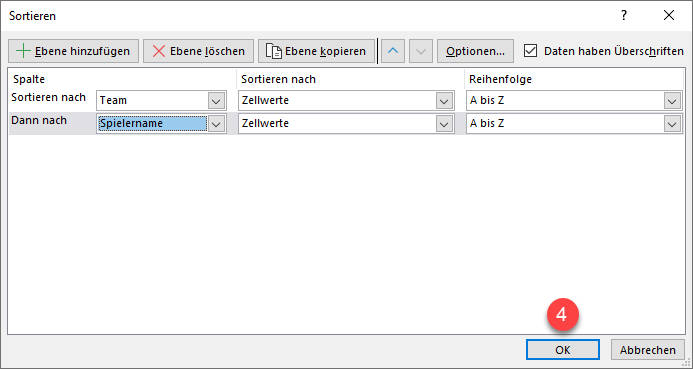693x369 pixels.
Task: Open second row A bis Z dropdown
Action: (672, 124)
